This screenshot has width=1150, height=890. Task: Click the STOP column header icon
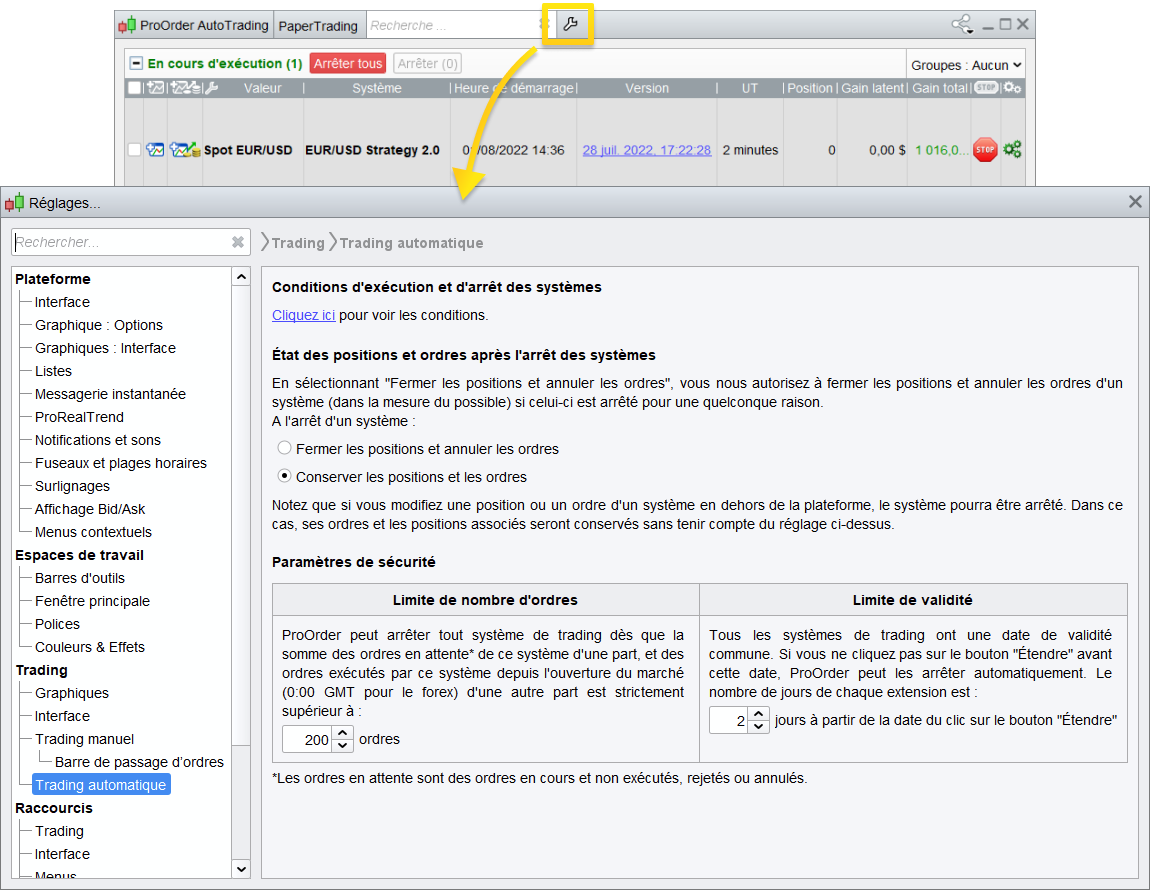point(986,87)
